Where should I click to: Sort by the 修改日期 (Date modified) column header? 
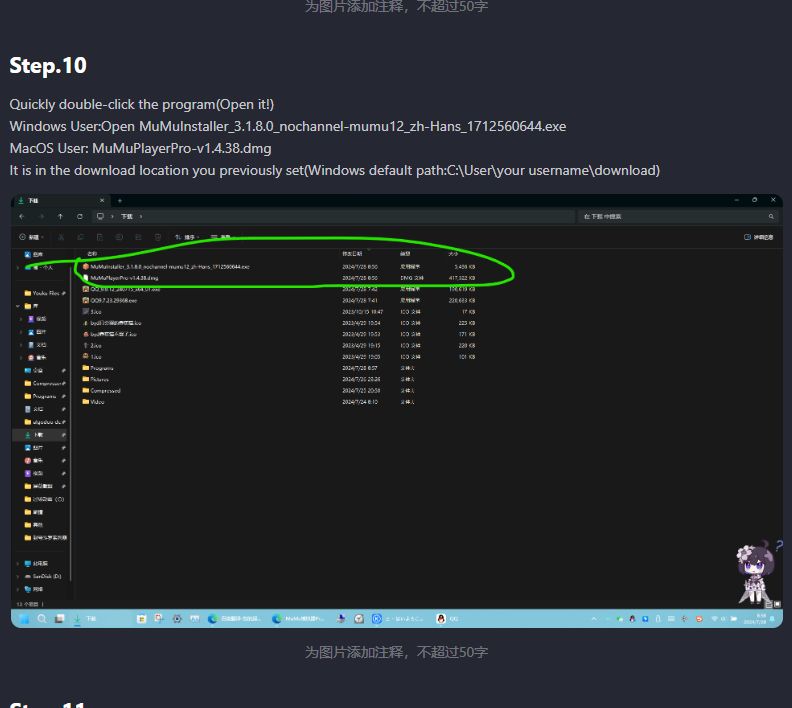pyautogui.click(x=352, y=254)
